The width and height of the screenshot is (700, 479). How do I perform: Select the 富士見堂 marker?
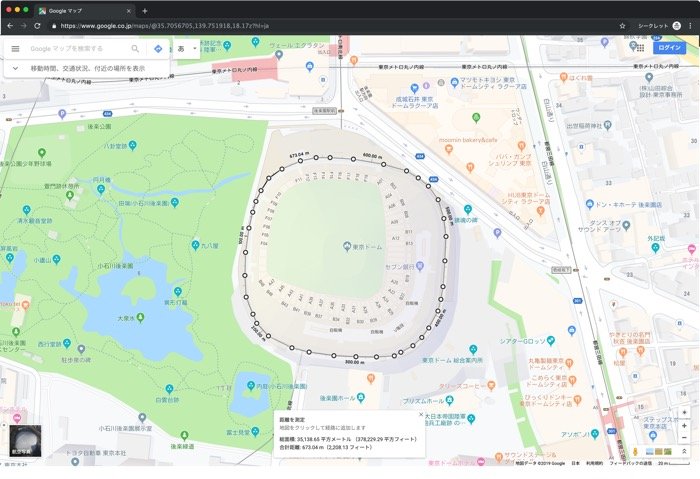255,431
